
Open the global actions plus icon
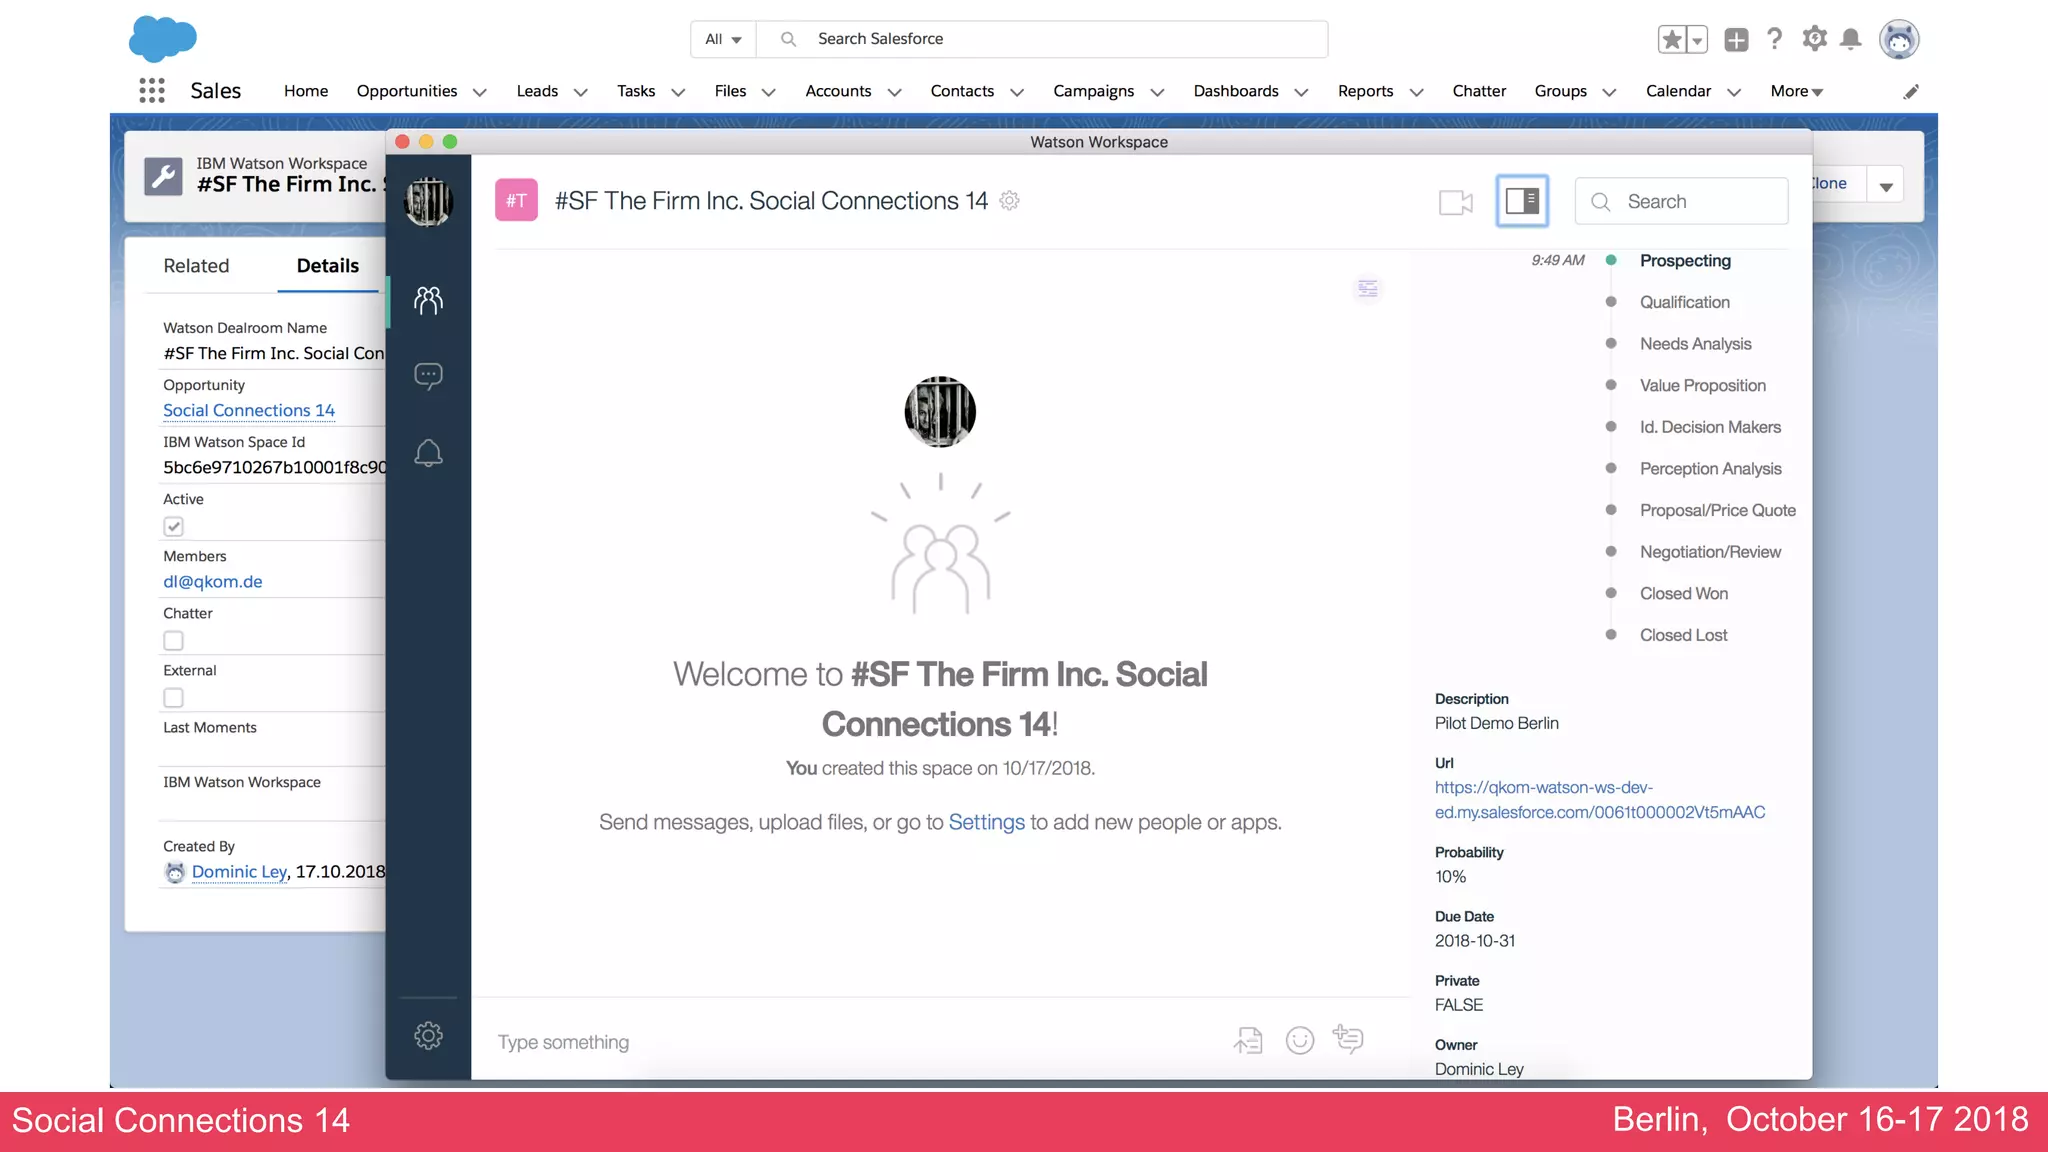(1737, 39)
